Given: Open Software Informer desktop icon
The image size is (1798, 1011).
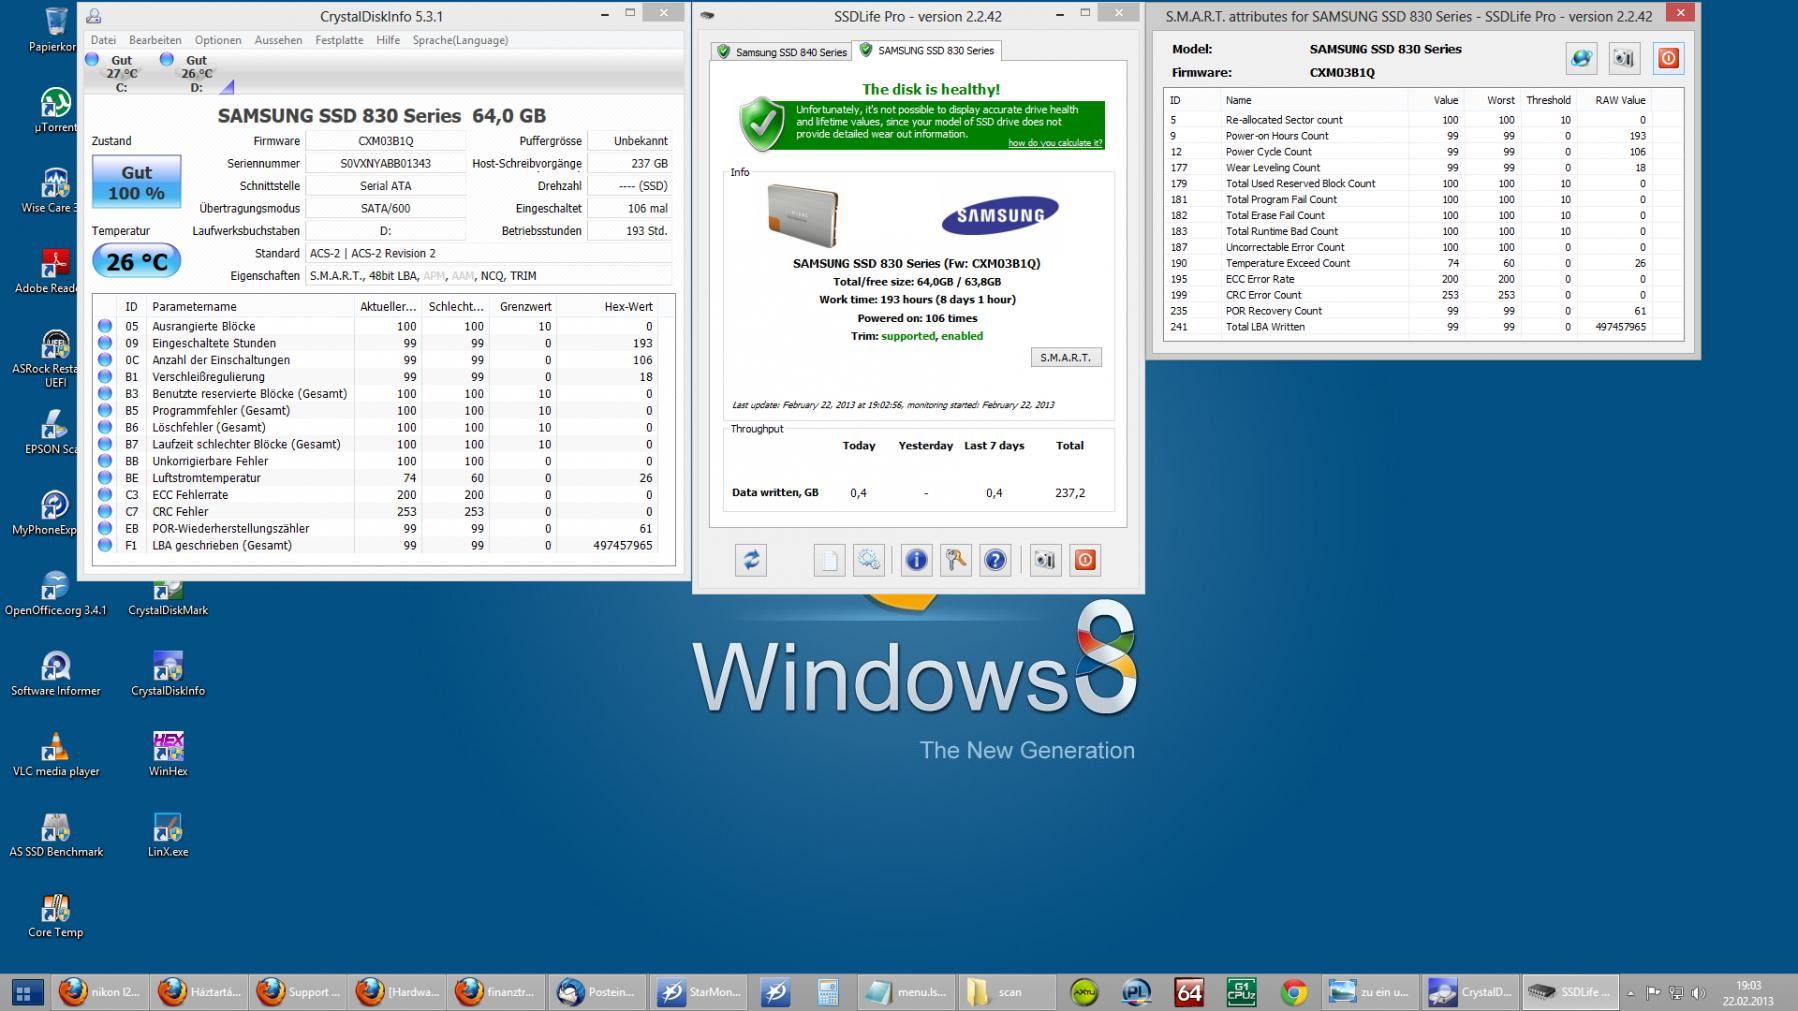Looking at the screenshot, I should tap(56, 673).
